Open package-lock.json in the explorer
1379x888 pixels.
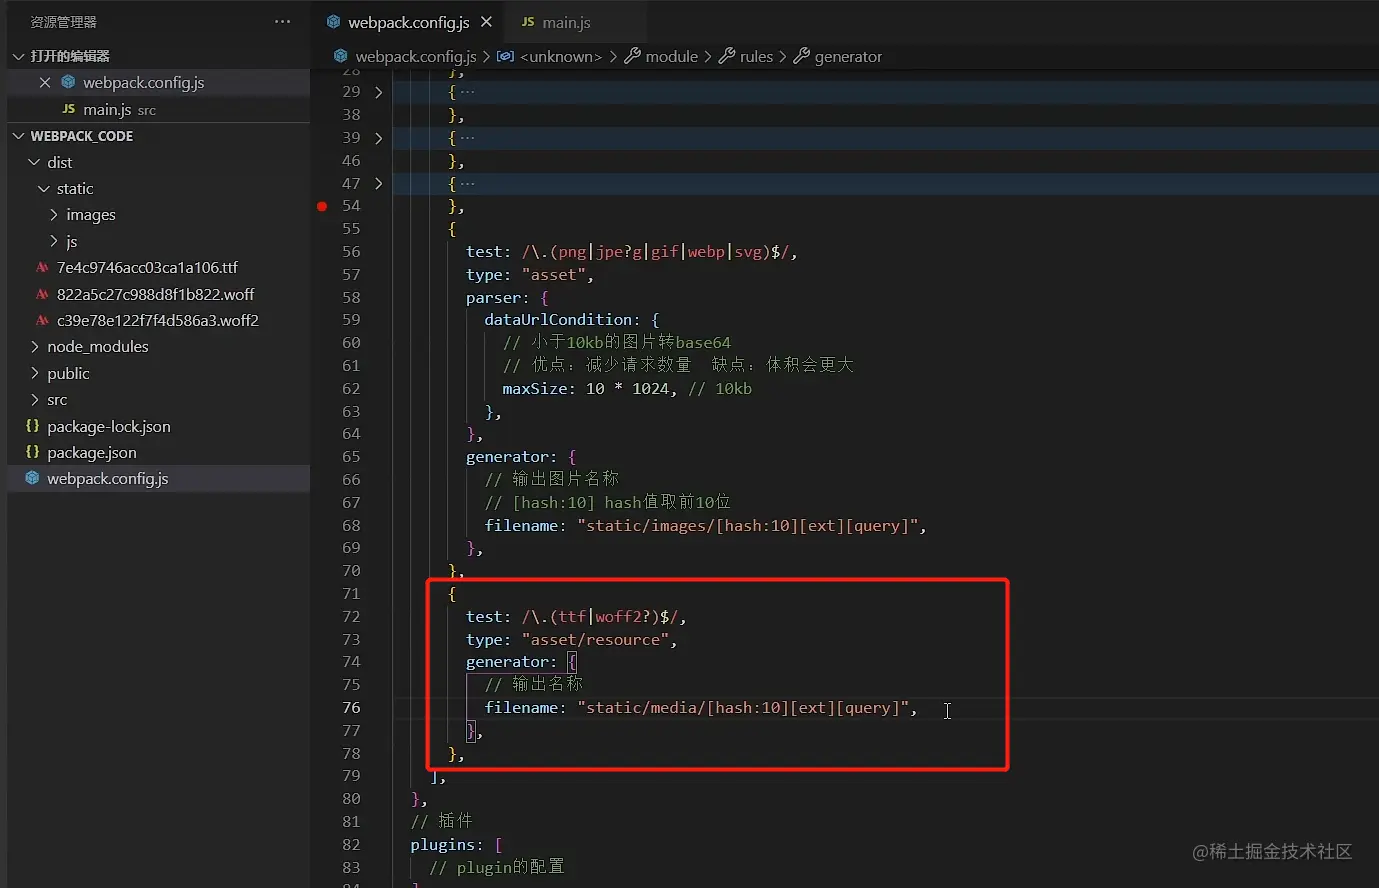109,426
